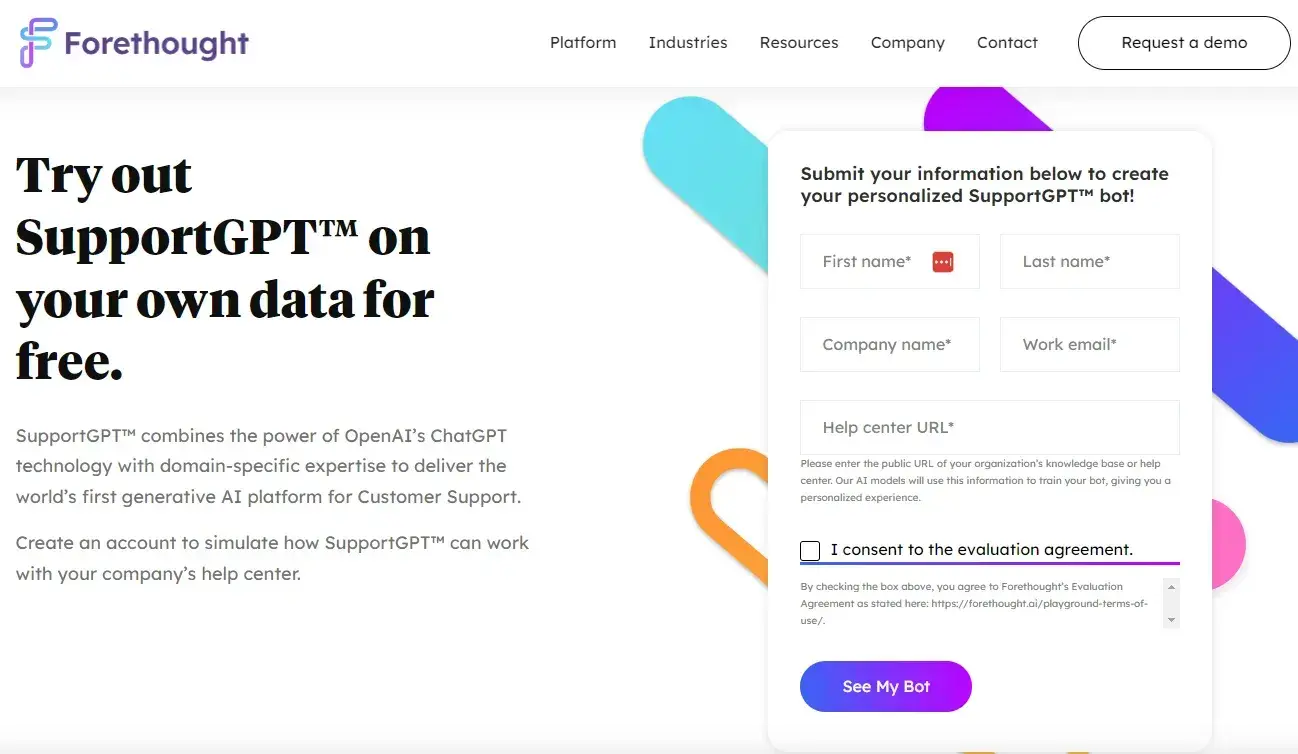This screenshot has height=754, width=1298.
Task: Submit form with See My Bot
Action: (x=886, y=686)
